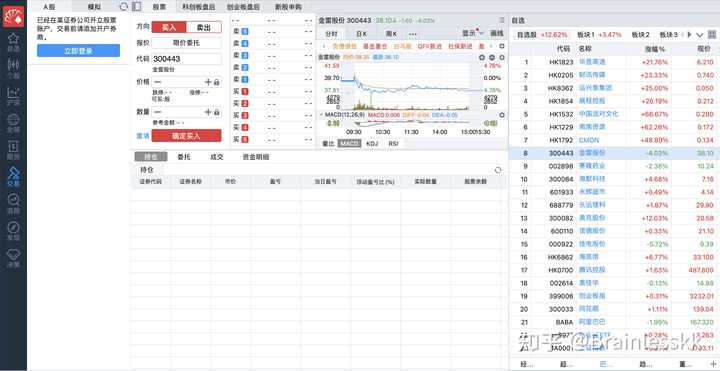Click the refresh icon beside 模拟 tab
Screen dimensions: 720x371
click(123, 6)
